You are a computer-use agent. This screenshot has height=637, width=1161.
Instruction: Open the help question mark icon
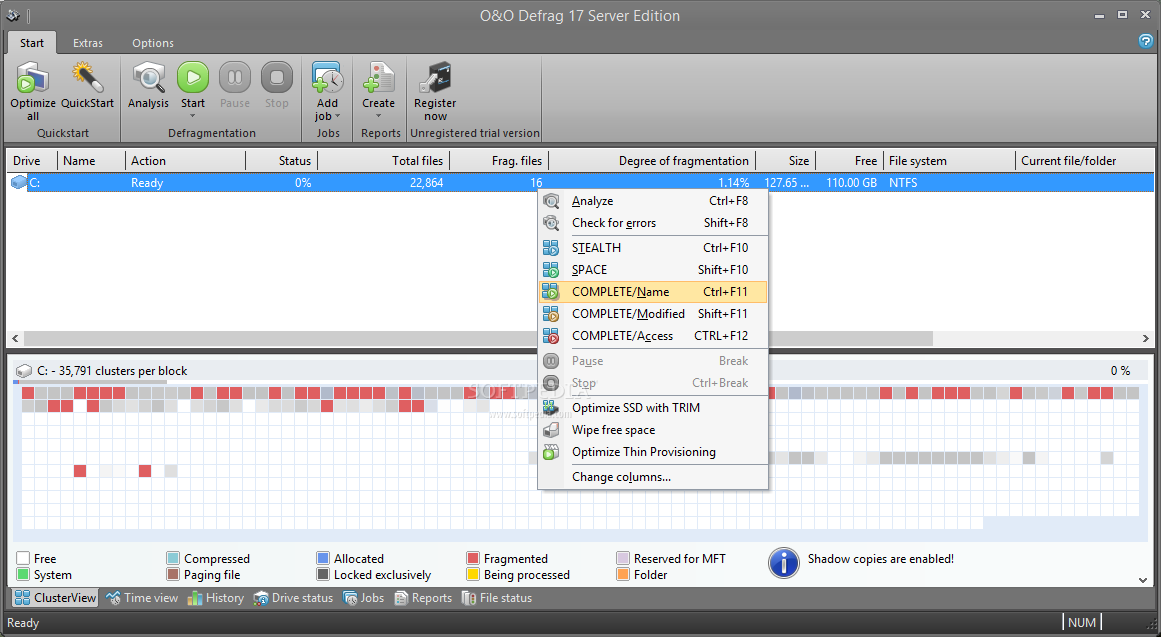[x=1145, y=41]
